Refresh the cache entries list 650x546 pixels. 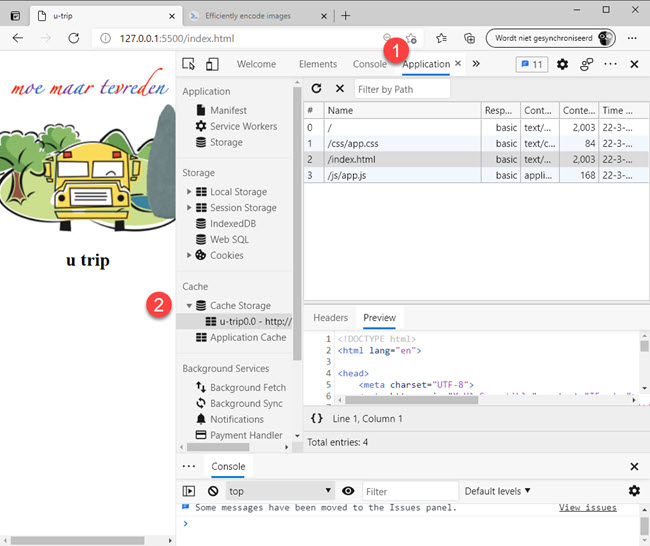coord(317,89)
